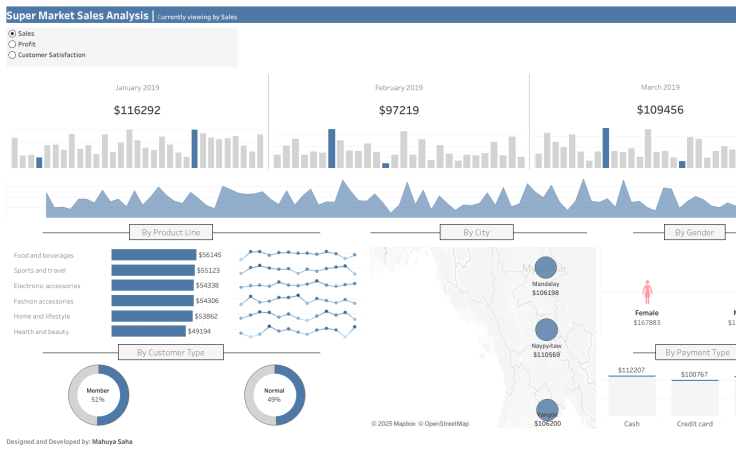
Task: Click the Naypyitaw city circle on map
Action: pos(546,330)
